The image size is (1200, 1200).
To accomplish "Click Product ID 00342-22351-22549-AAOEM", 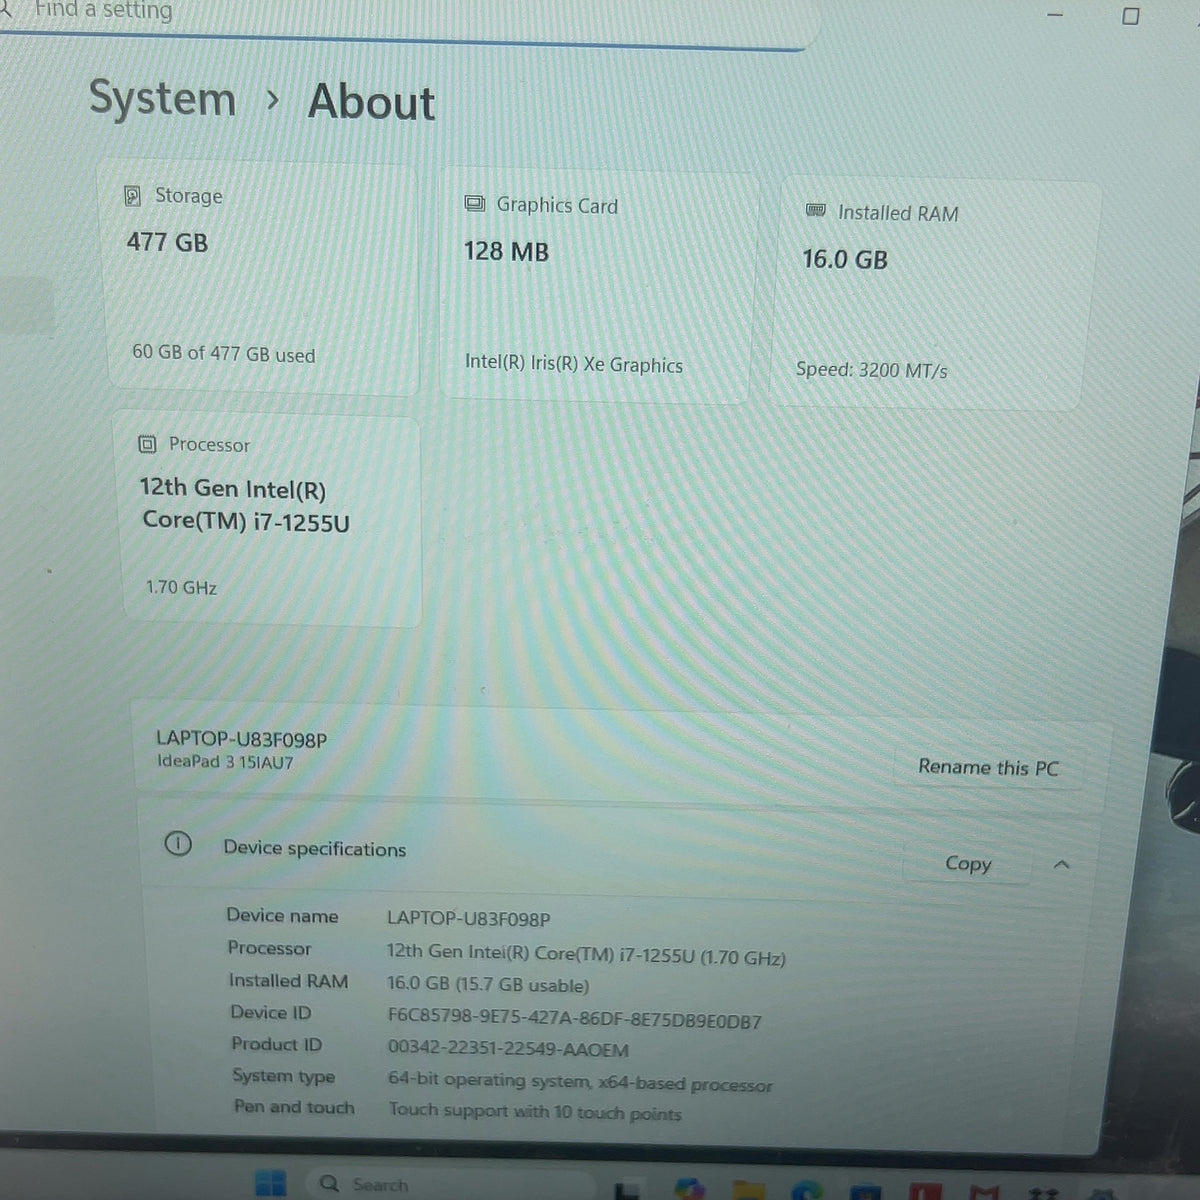I will click(508, 1049).
